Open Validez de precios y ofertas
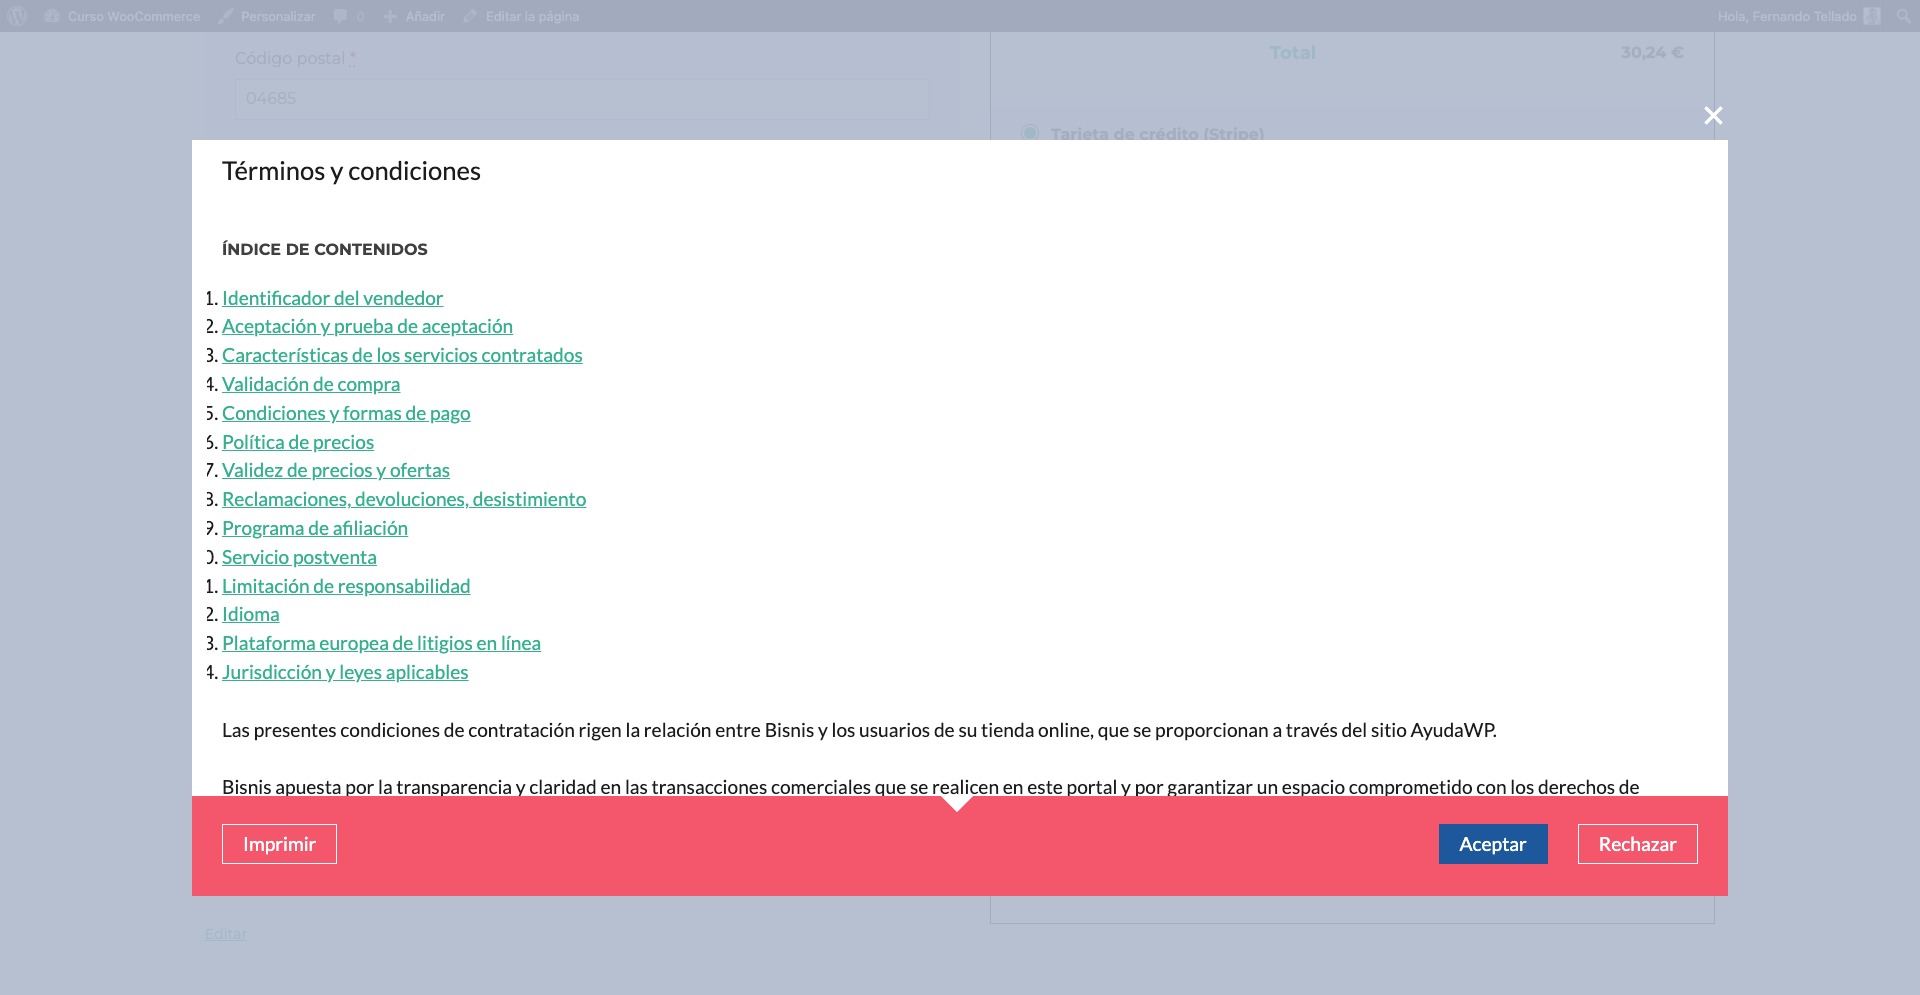The image size is (1920, 995). pos(336,470)
